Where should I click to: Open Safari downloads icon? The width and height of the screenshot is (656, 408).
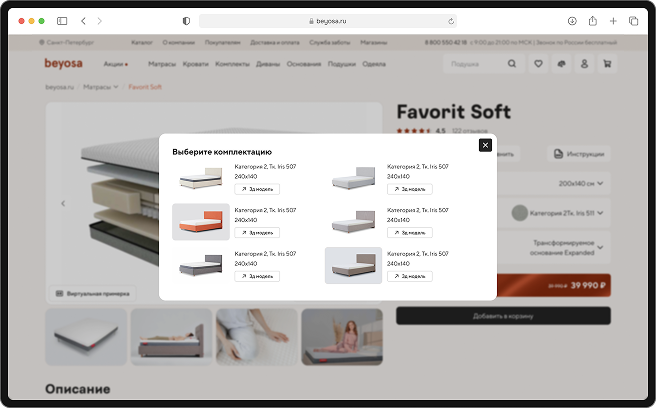click(572, 21)
